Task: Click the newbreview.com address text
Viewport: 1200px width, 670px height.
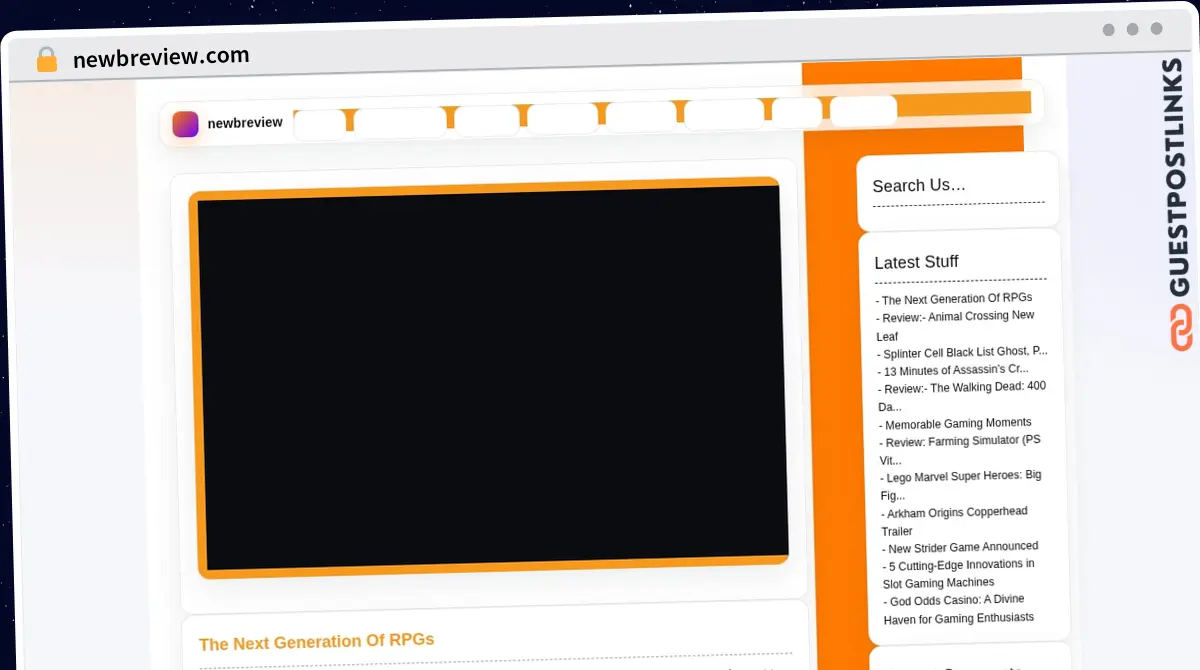Action: [x=161, y=57]
